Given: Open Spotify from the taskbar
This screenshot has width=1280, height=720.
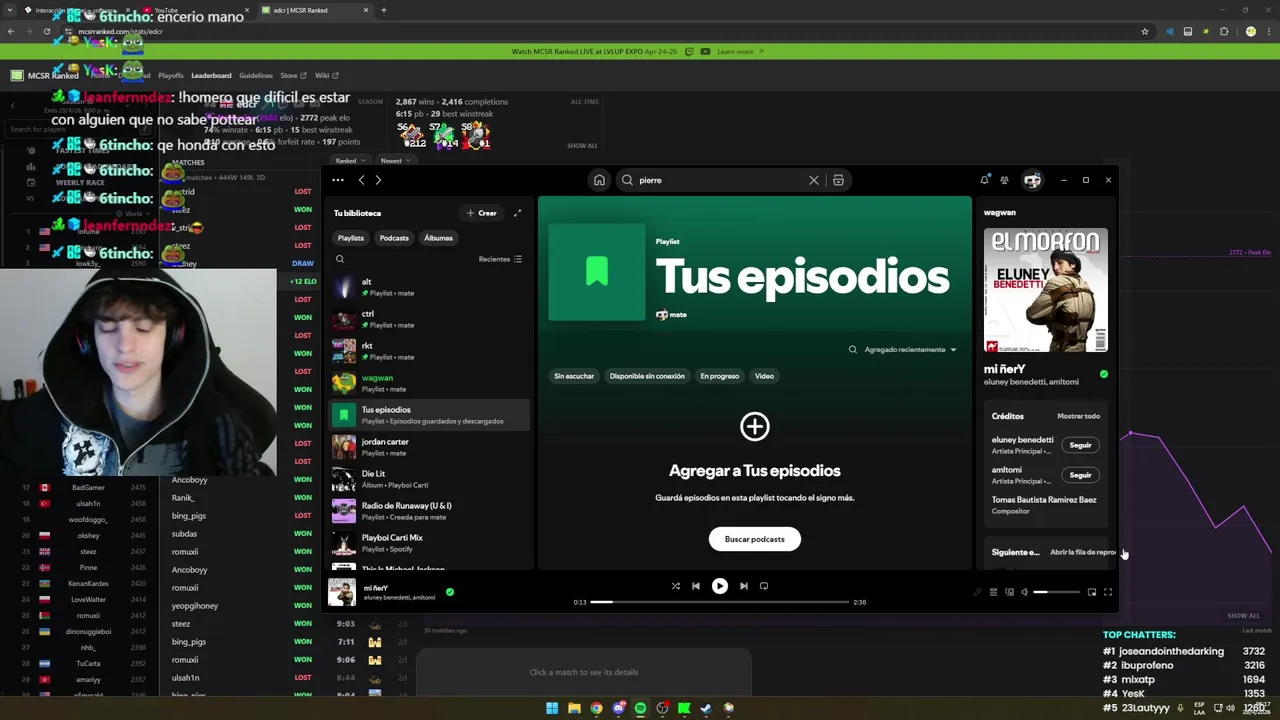Looking at the screenshot, I should (x=640, y=708).
